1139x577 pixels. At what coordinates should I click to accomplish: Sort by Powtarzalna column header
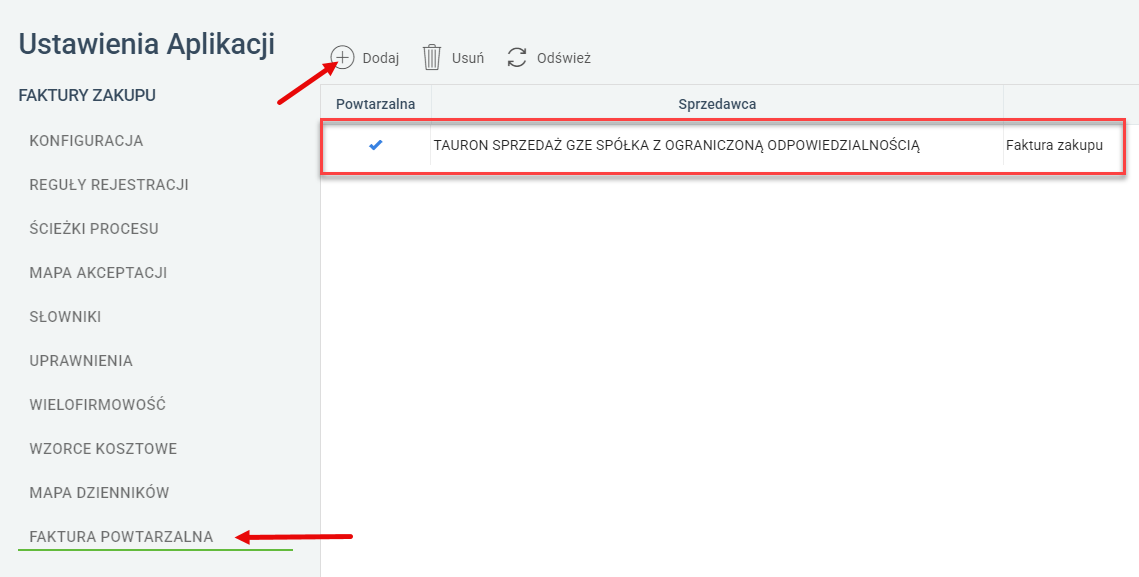[376, 104]
